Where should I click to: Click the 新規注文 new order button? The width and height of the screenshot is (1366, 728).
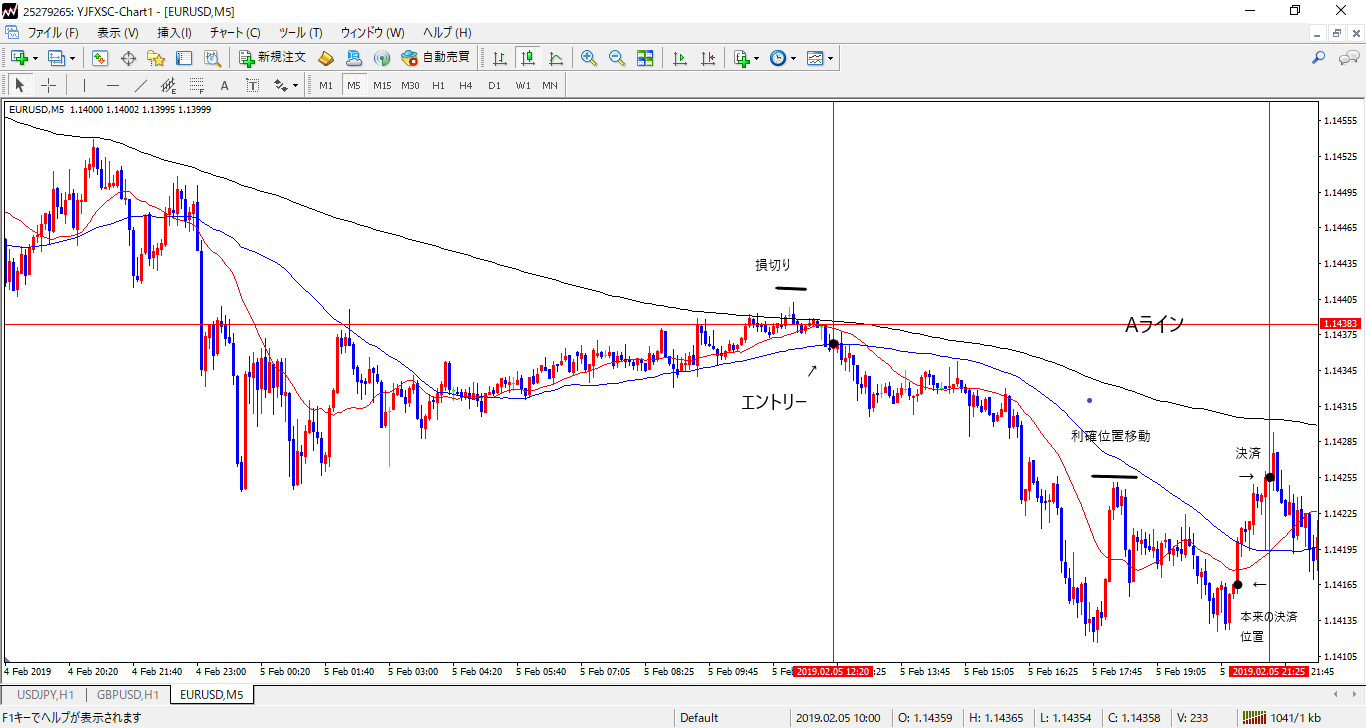click(x=273, y=58)
